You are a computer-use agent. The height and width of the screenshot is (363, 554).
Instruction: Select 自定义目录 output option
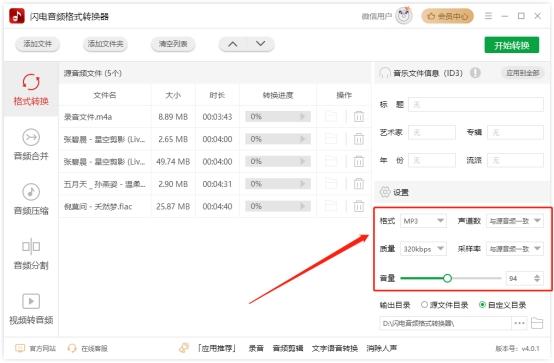502,305
